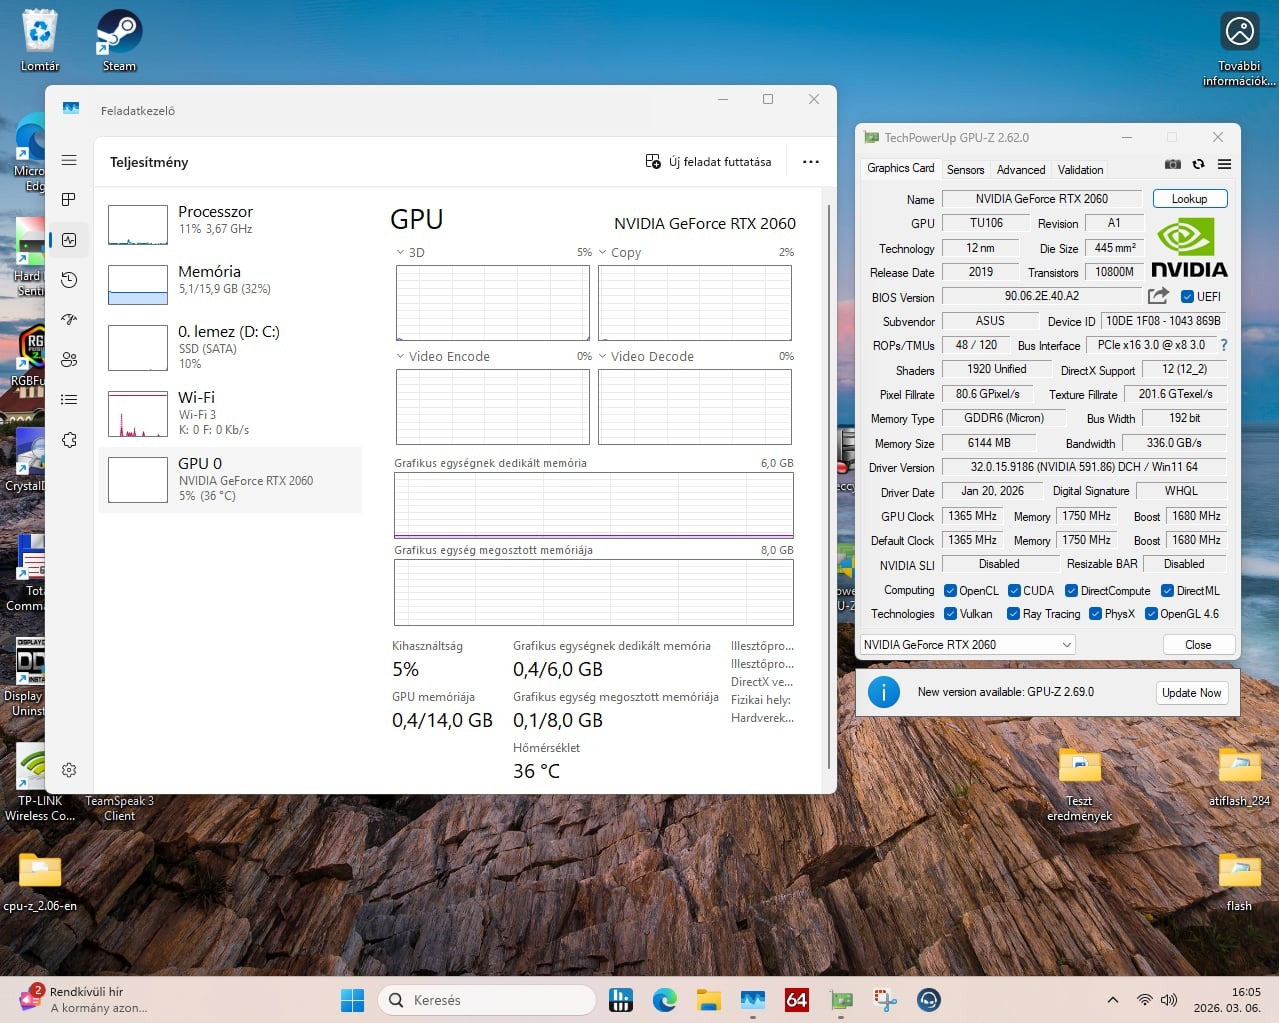Open App history in Task Manager sidebar
Viewport: 1279px width, 1023px height.
point(69,280)
